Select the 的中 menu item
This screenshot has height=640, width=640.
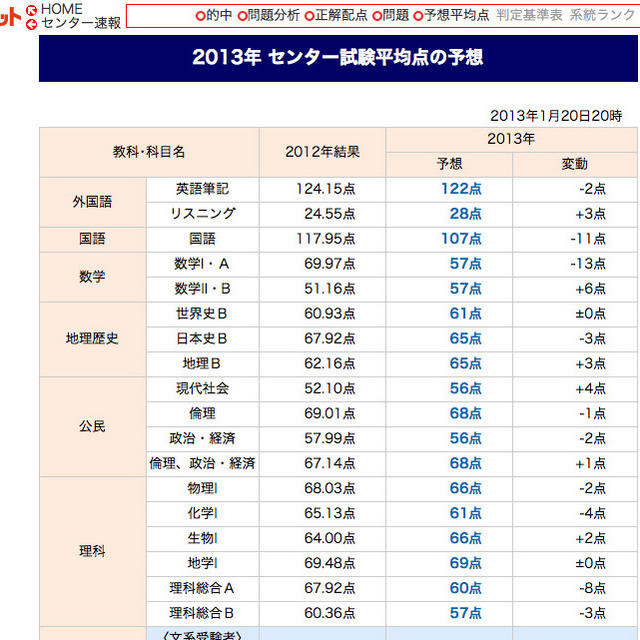pyautogui.click(x=214, y=16)
